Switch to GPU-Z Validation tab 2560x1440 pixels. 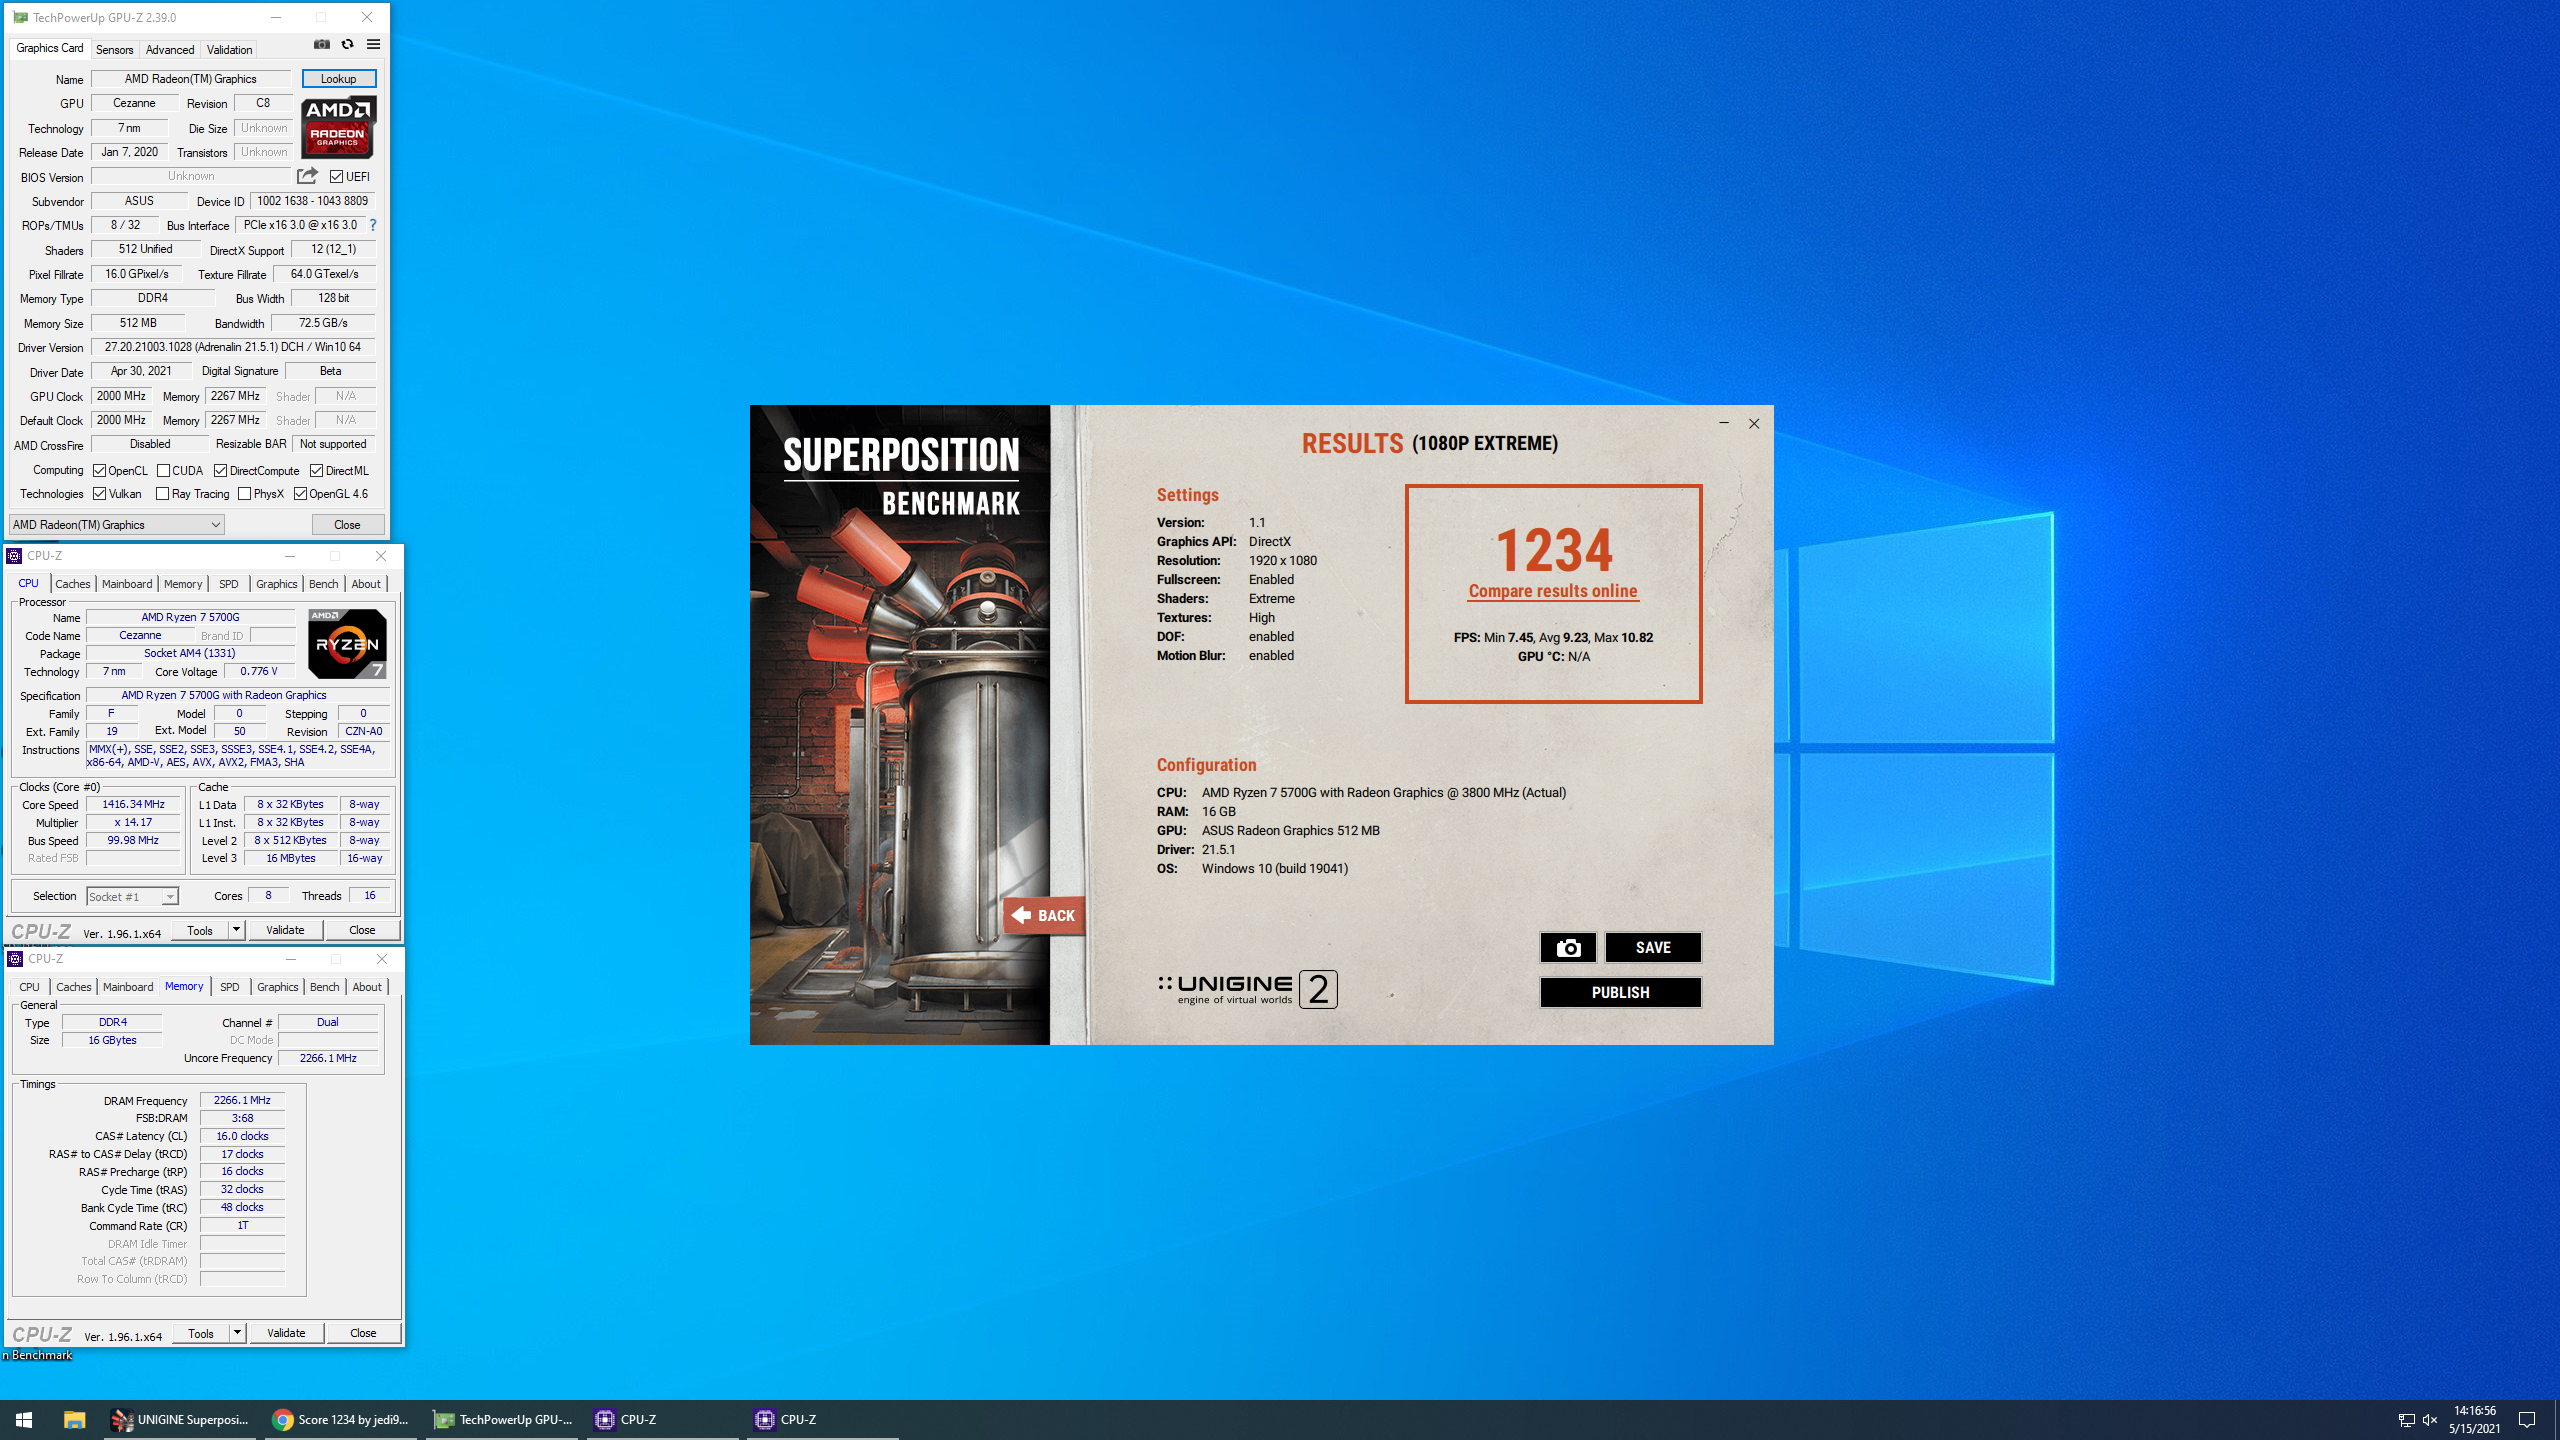click(x=229, y=49)
